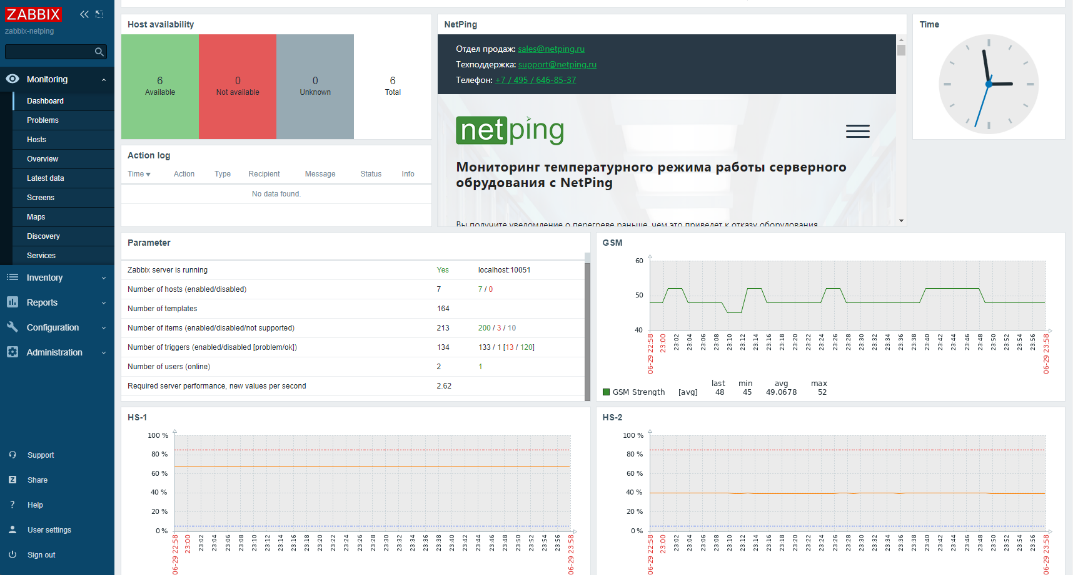The width and height of the screenshot is (1073, 575).
Task: Click the grey Unknown hosts tile
Action: point(315,86)
